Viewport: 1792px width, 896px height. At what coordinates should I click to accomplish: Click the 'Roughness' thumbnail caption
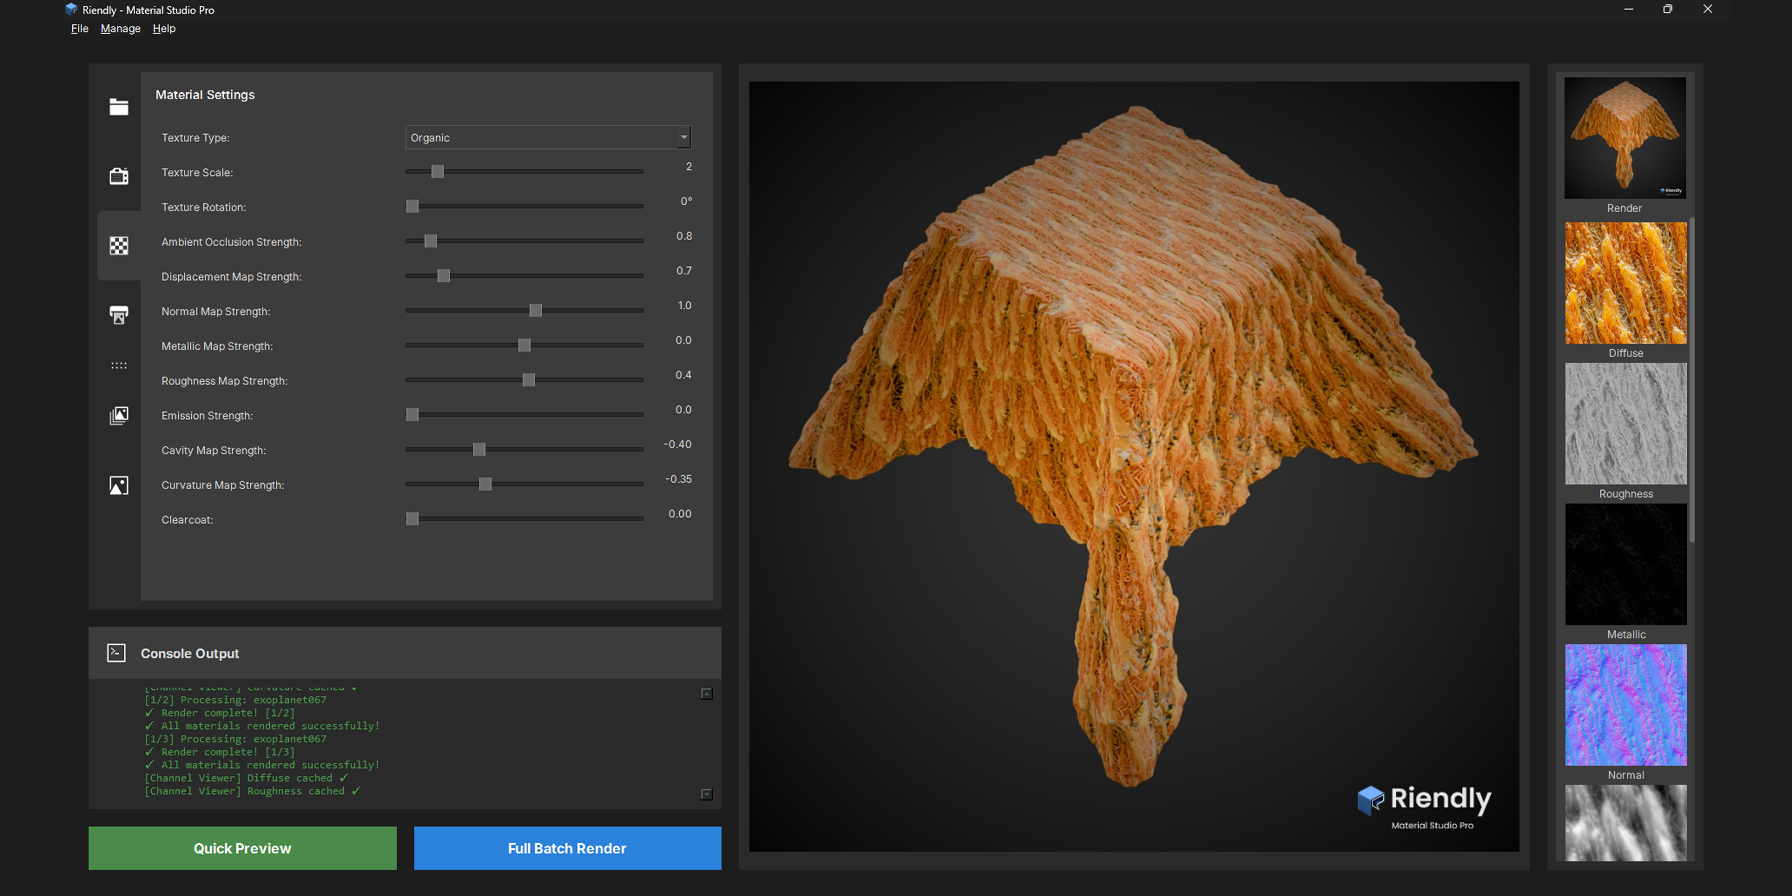point(1626,494)
